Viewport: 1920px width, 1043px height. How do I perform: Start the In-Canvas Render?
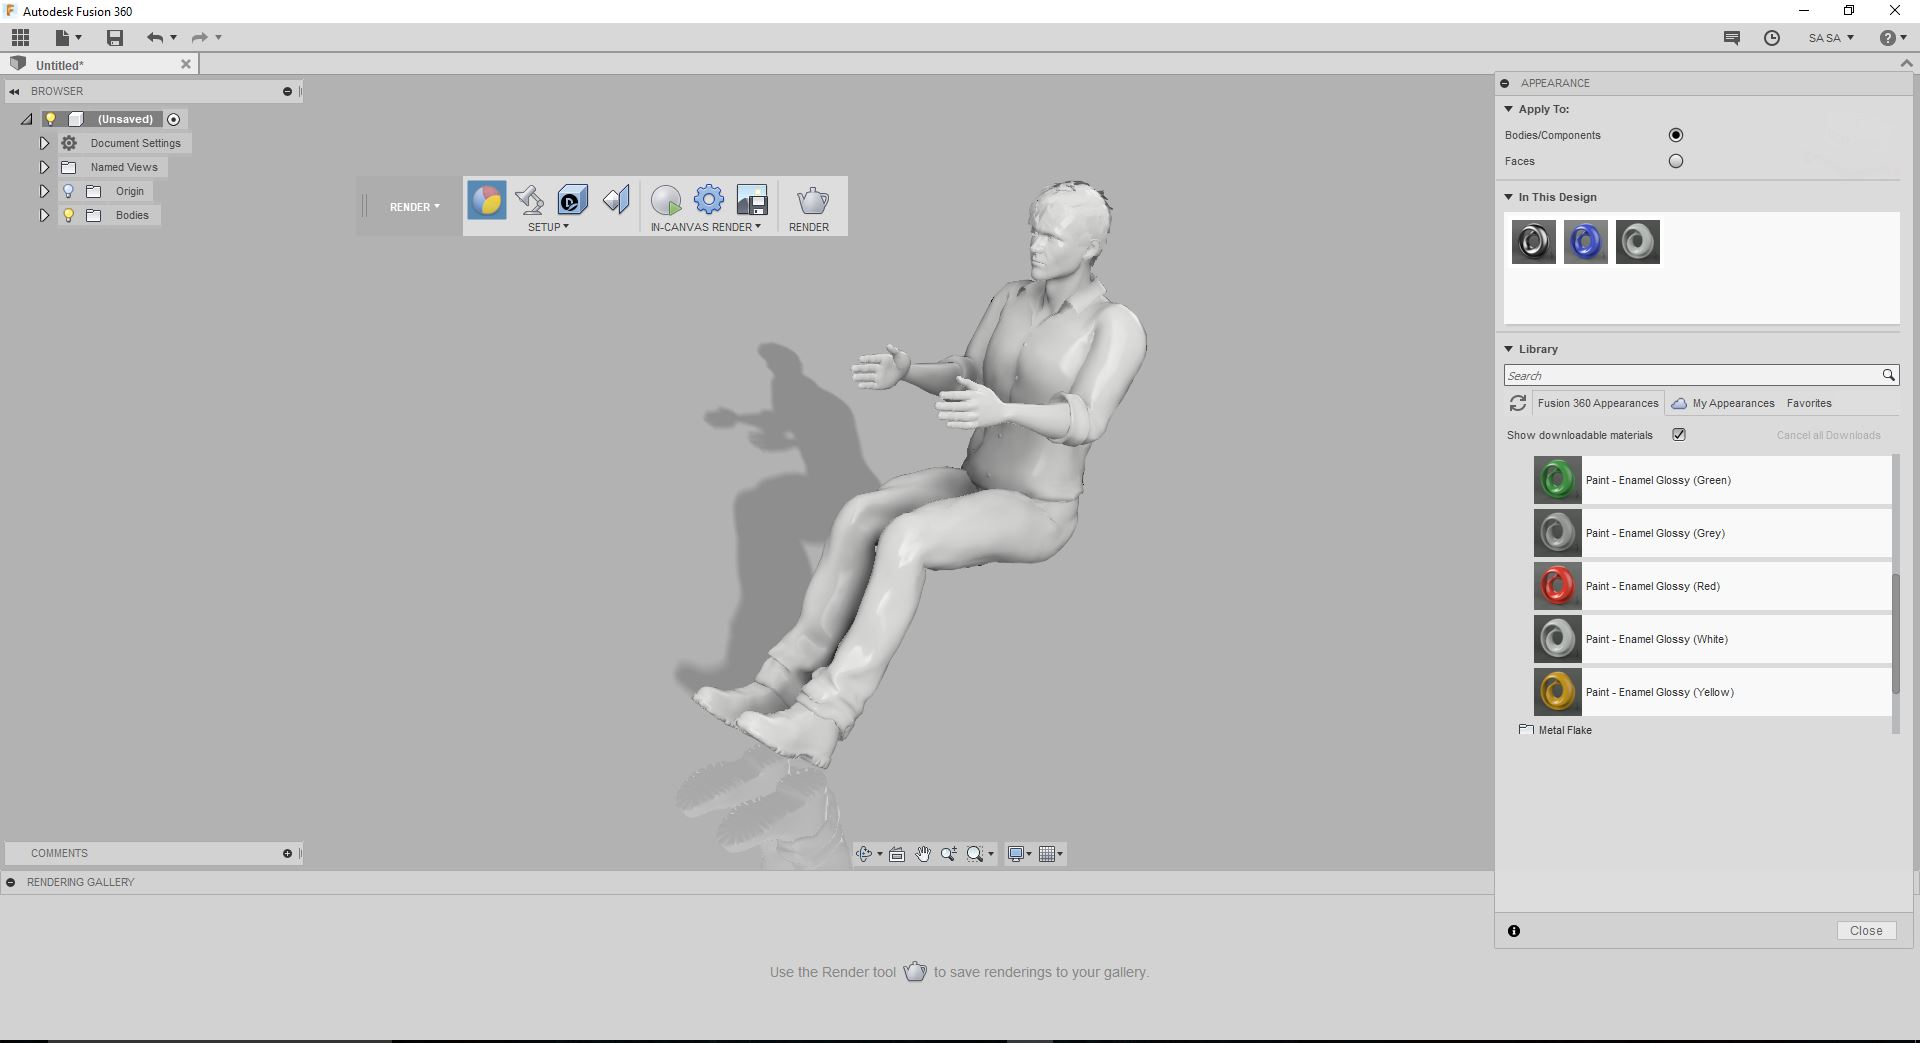click(666, 200)
